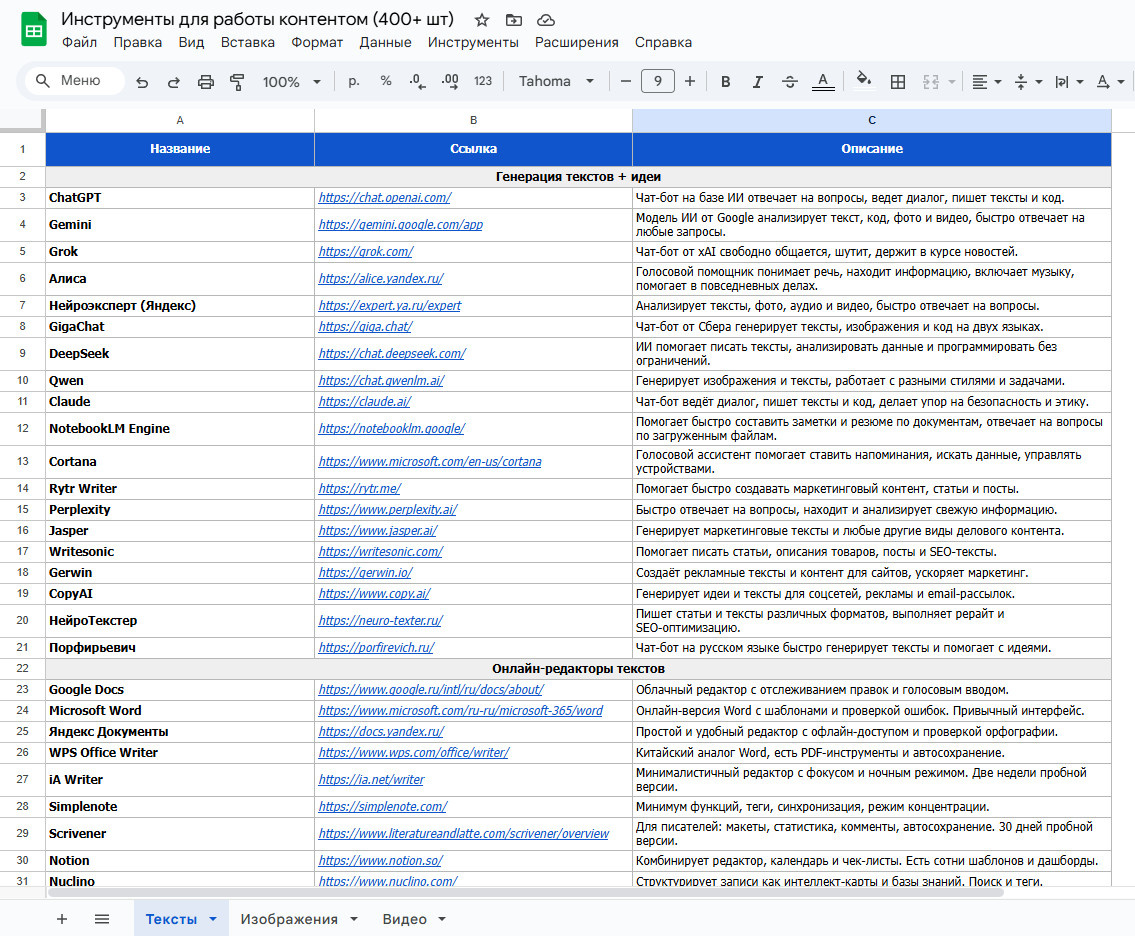The height and width of the screenshot is (936, 1135).
Task: Open the Расширения menu
Action: 576,43
